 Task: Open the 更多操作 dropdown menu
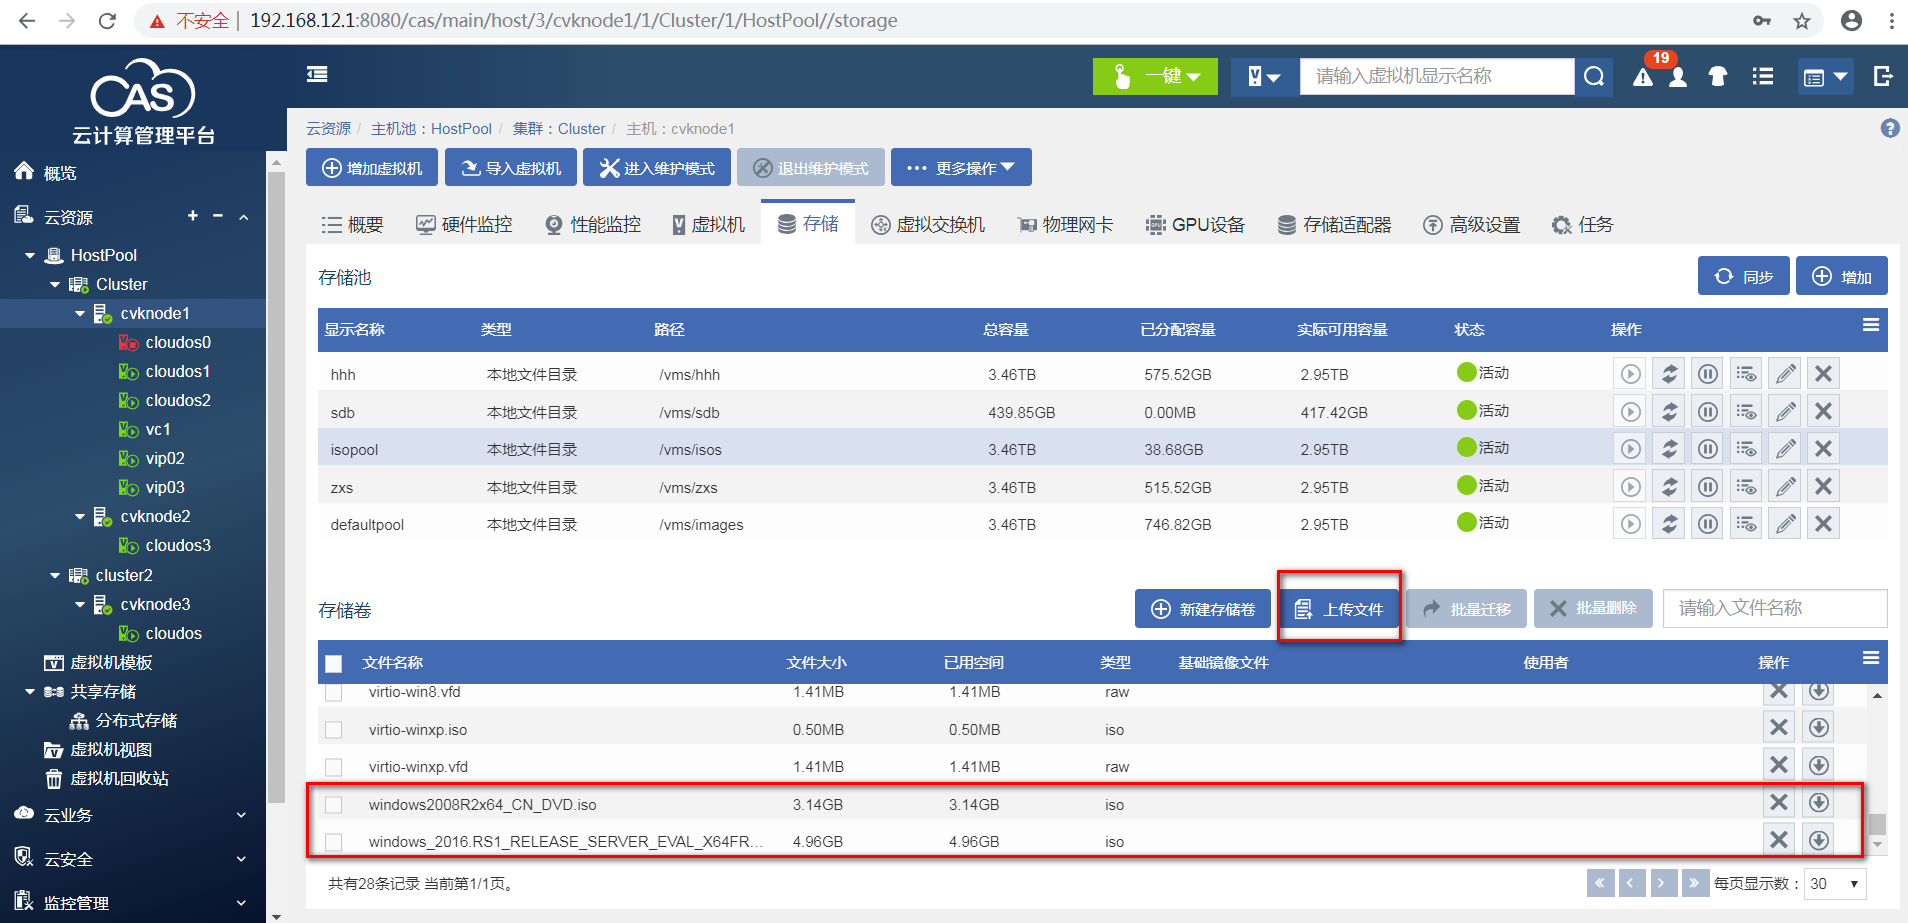pos(961,168)
